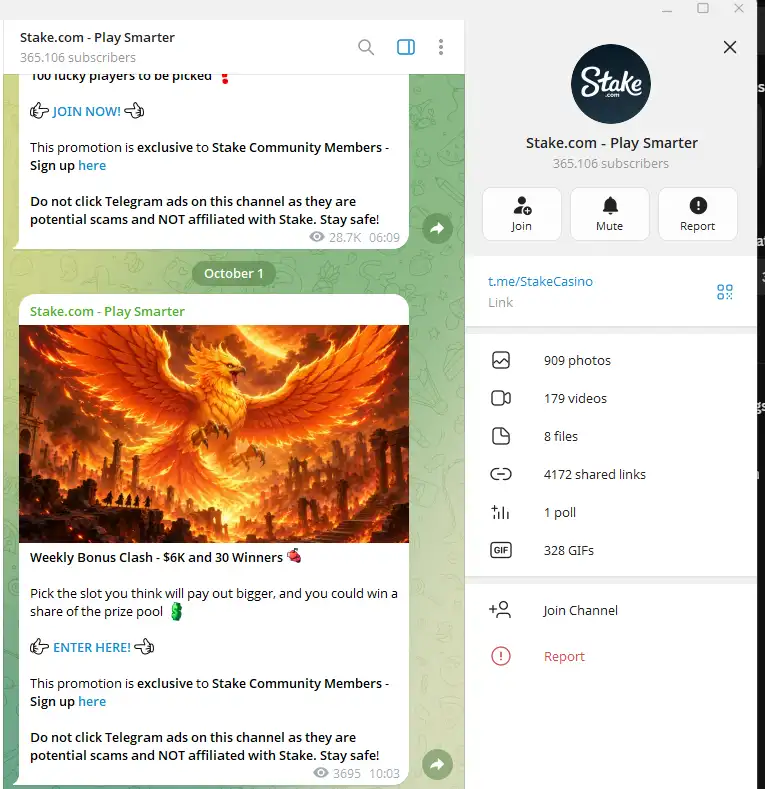The width and height of the screenshot is (765, 789).
Task: Click 'here' link in the 06:09 message
Action: (92, 166)
